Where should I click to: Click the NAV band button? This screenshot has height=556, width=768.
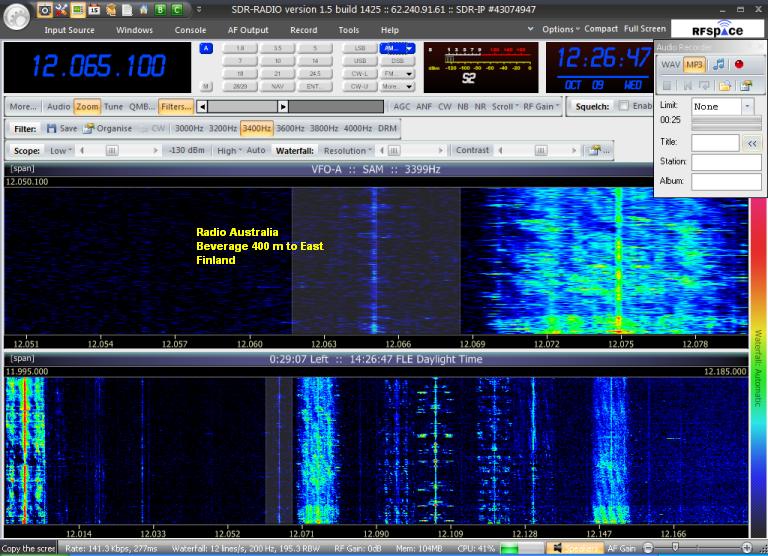[278, 86]
